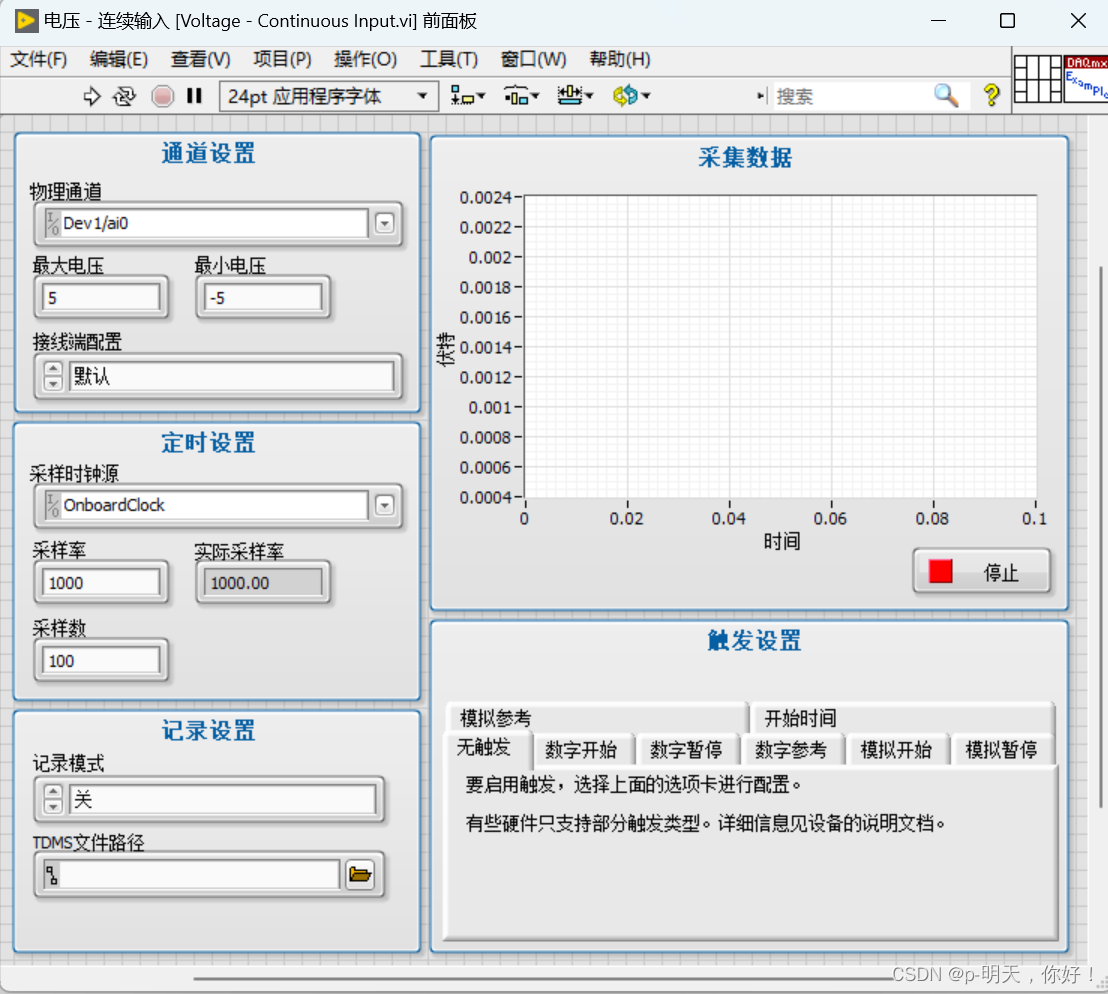This screenshot has height=994, width=1108.
Task: Increment 记录模式 using its up stepper arrow
Action: pyautogui.click(x=51, y=793)
